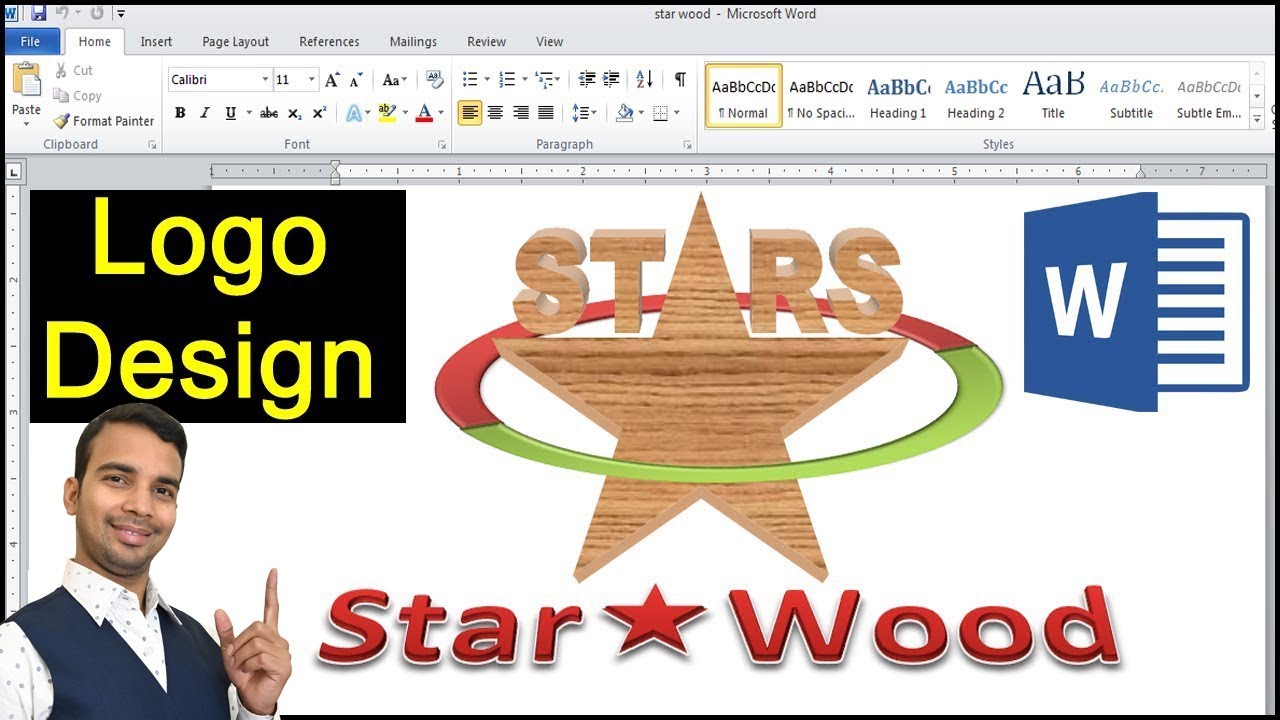
Task: Switch to the Insert tab
Action: click(156, 42)
